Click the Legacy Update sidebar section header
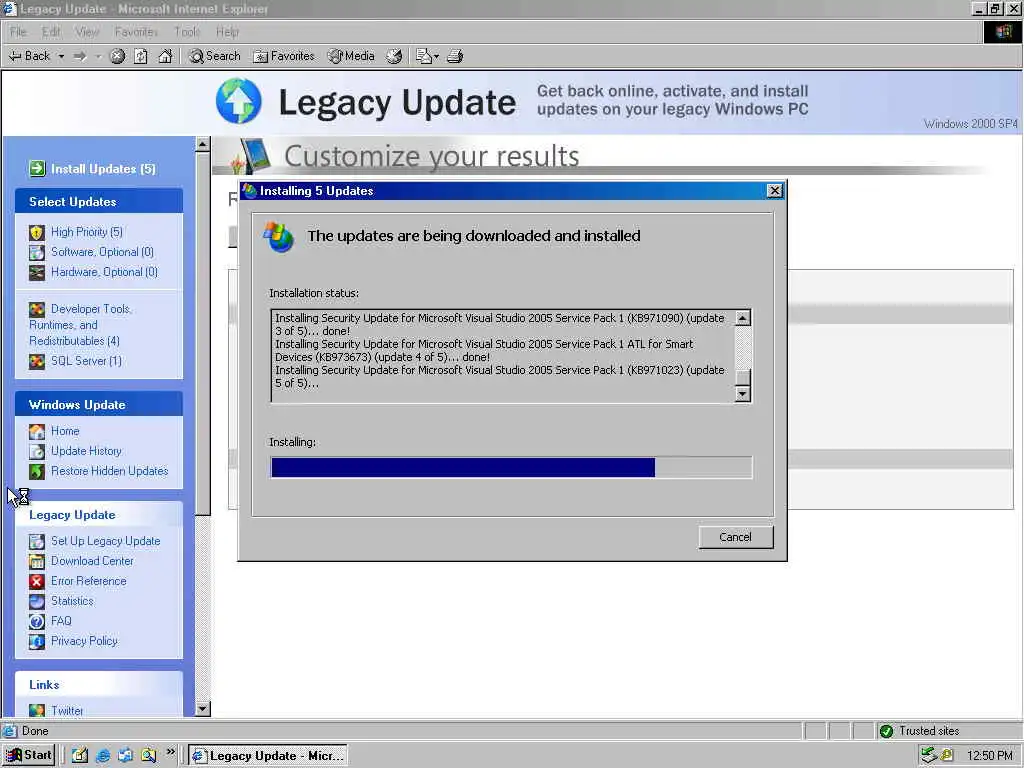Screen dimensions: 1024x768 [x=99, y=515]
